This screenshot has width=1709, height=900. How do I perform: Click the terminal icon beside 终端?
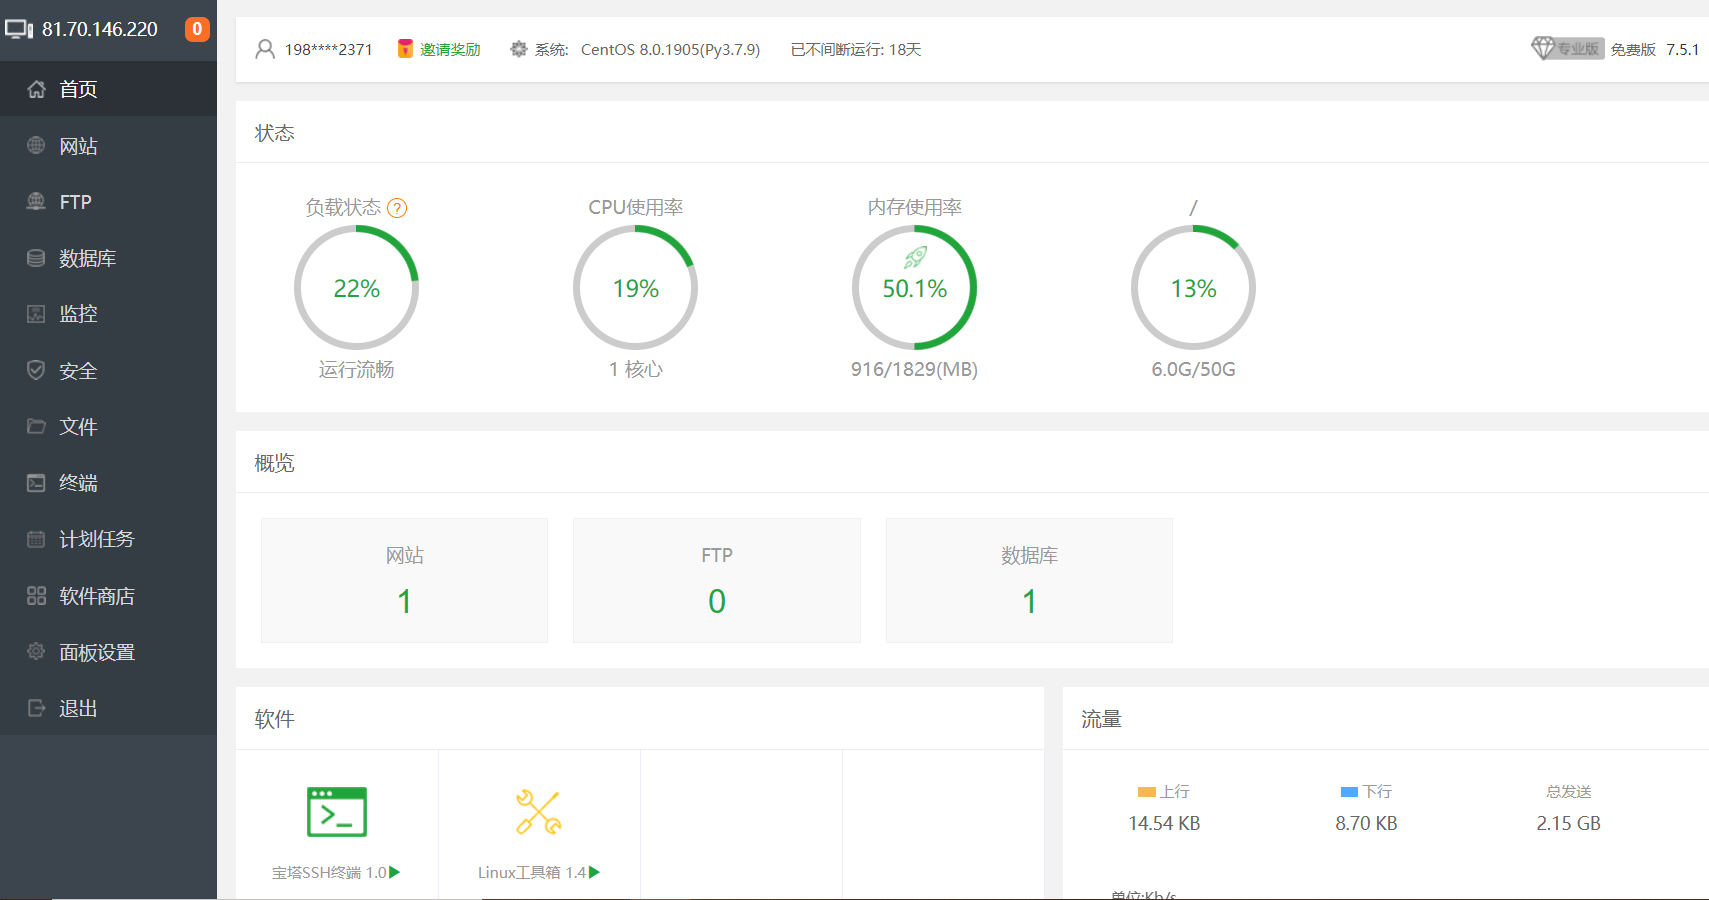click(36, 483)
